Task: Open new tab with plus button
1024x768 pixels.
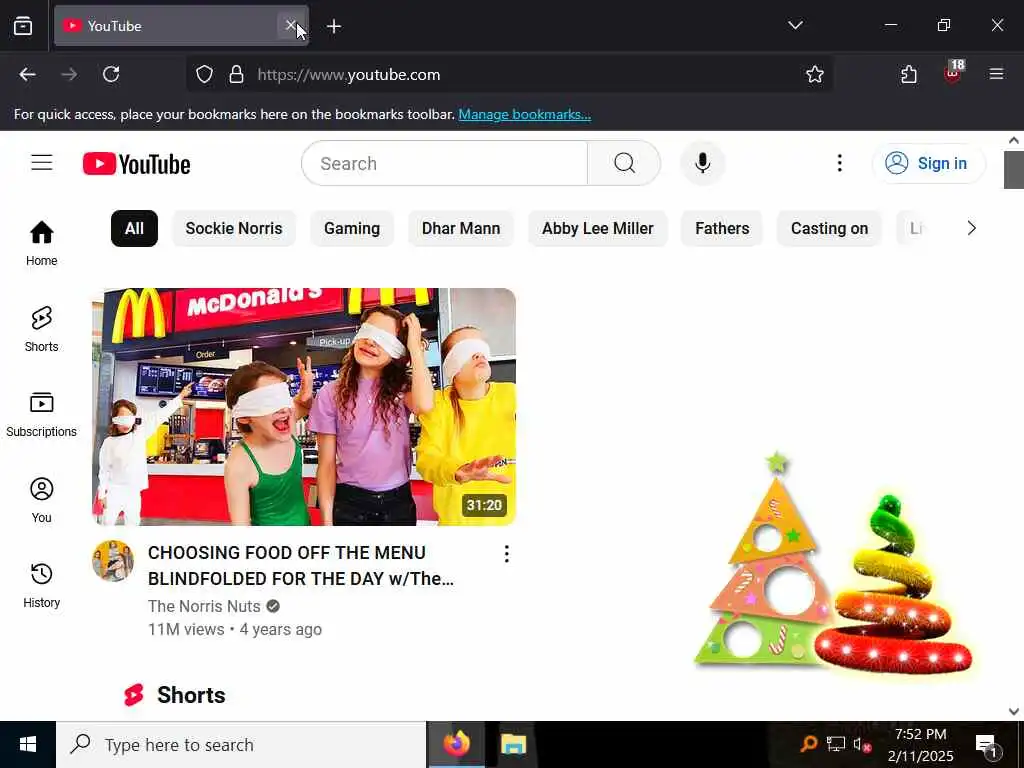Action: (334, 26)
